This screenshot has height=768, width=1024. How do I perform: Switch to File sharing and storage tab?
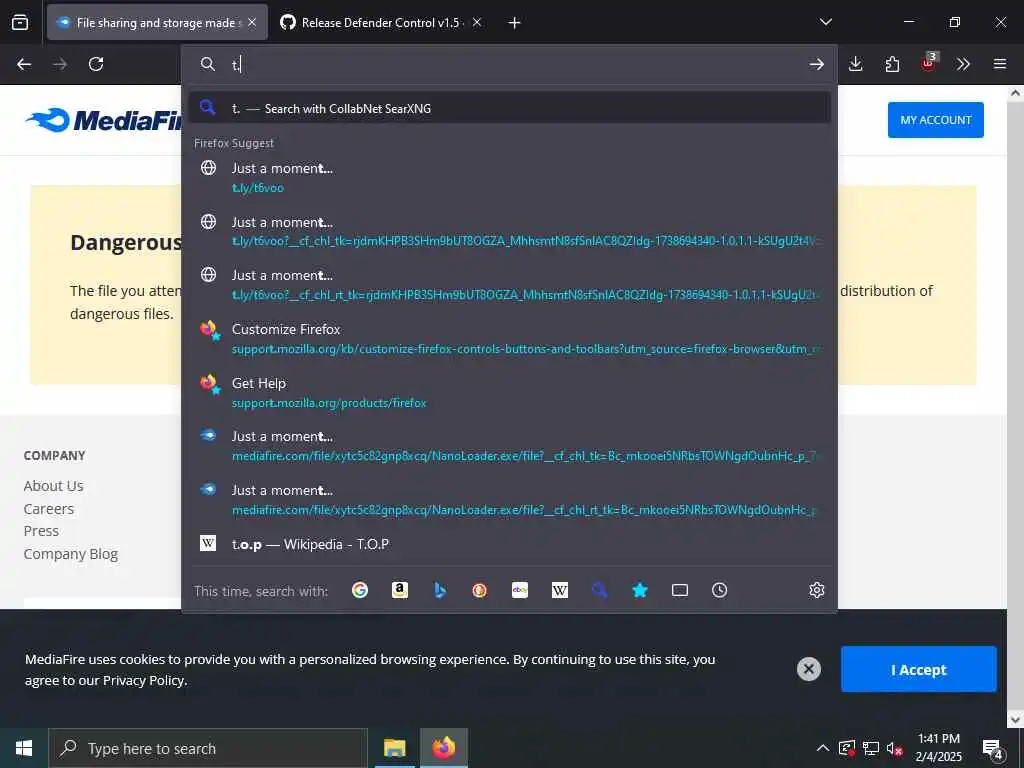(157, 22)
